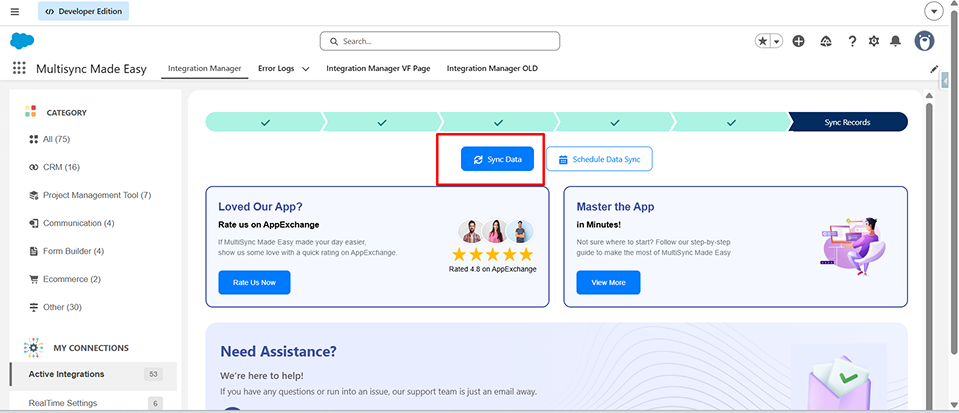The width and height of the screenshot is (959, 413).
Task: Open the Integration Manager OLD tab
Action: (x=492, y=69)
